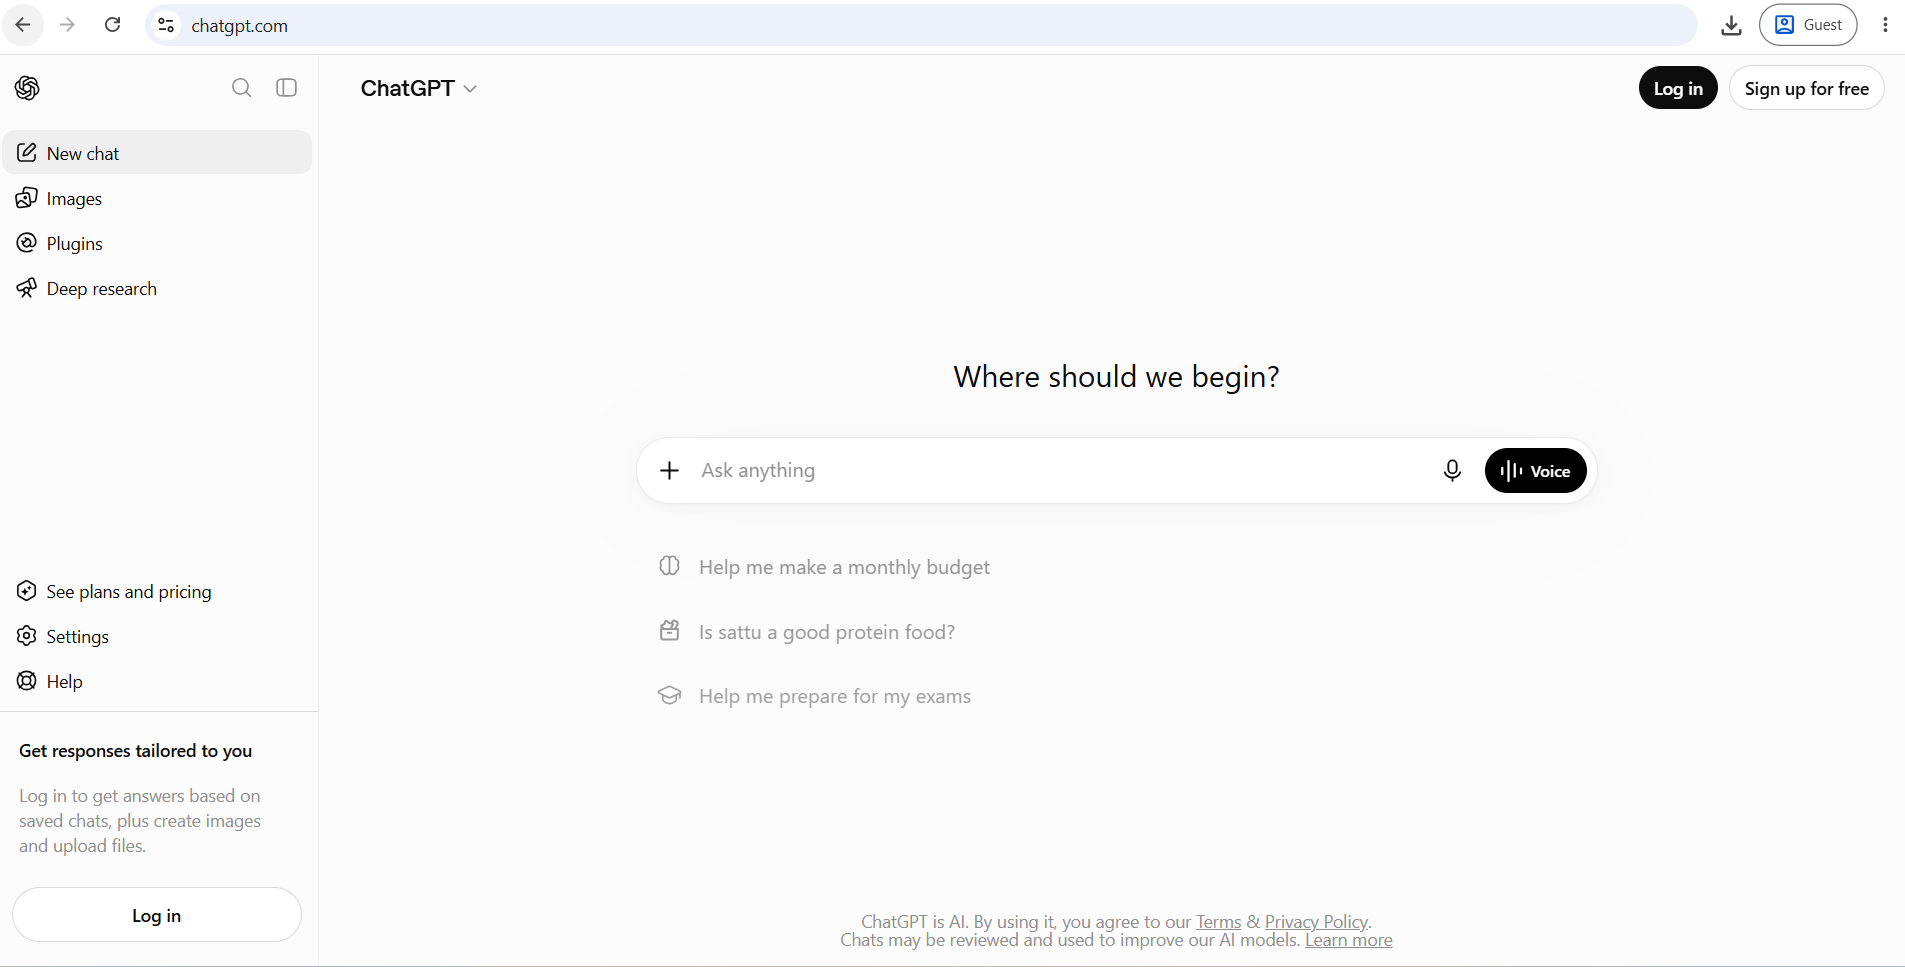The image size is (1905, 967).
Task: Open the Learn more link
Action: [1348, 940]
